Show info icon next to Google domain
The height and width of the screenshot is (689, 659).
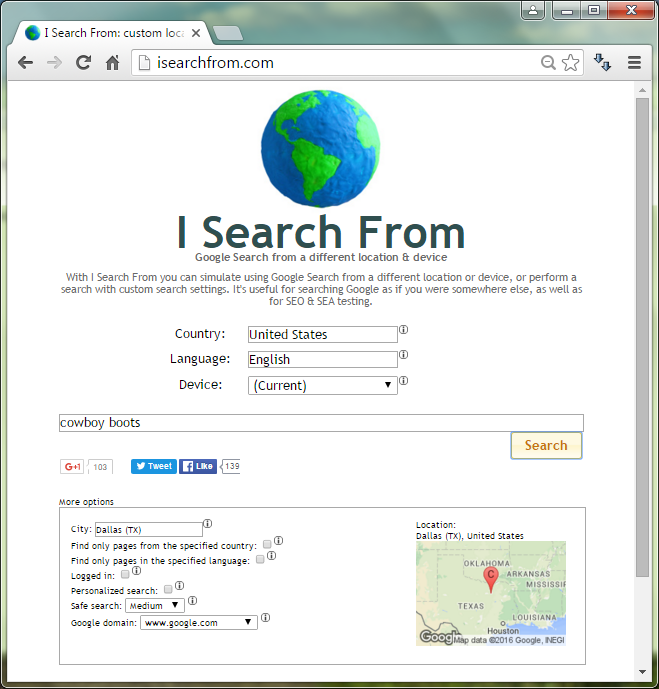pos(265,617)
